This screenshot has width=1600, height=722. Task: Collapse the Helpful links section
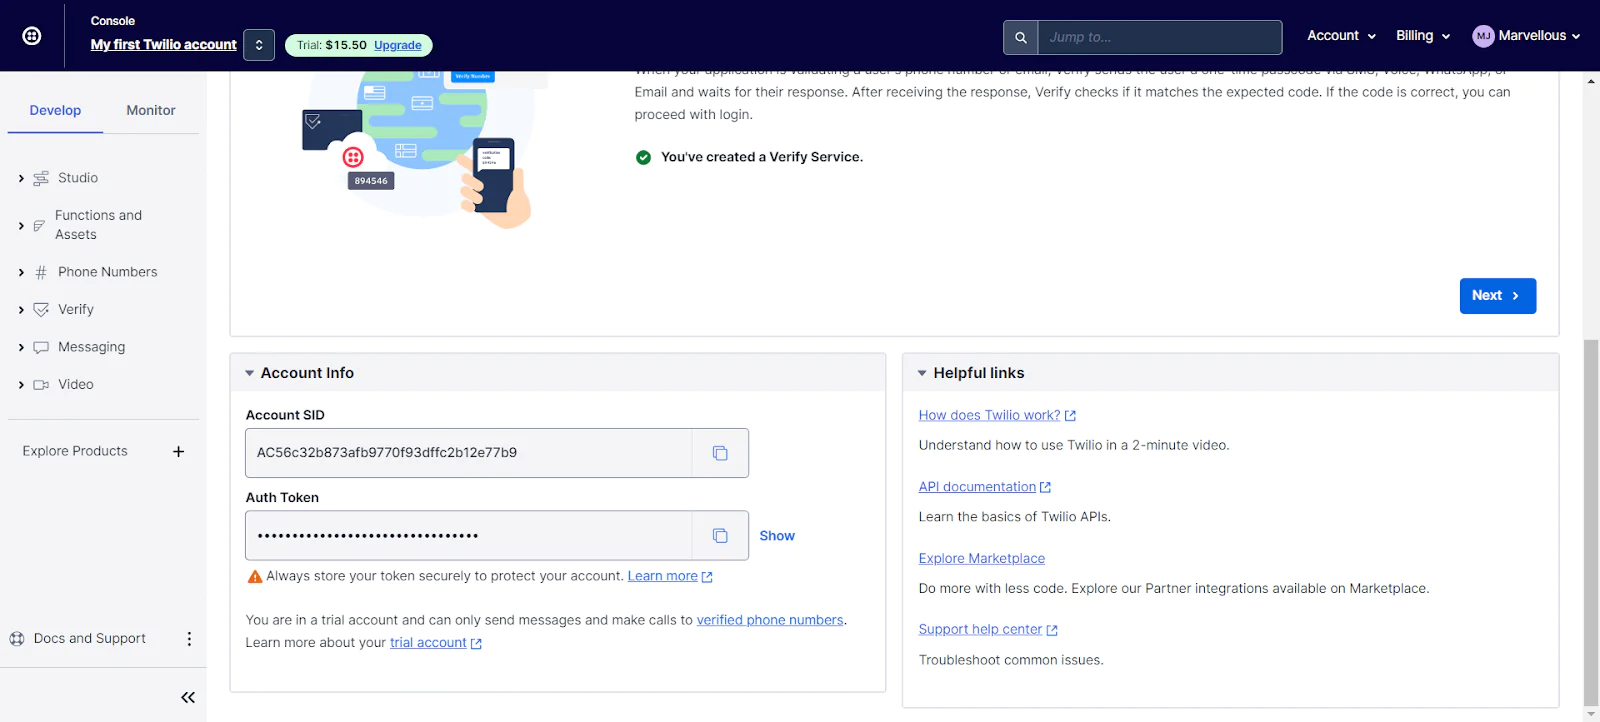[922, 373]
